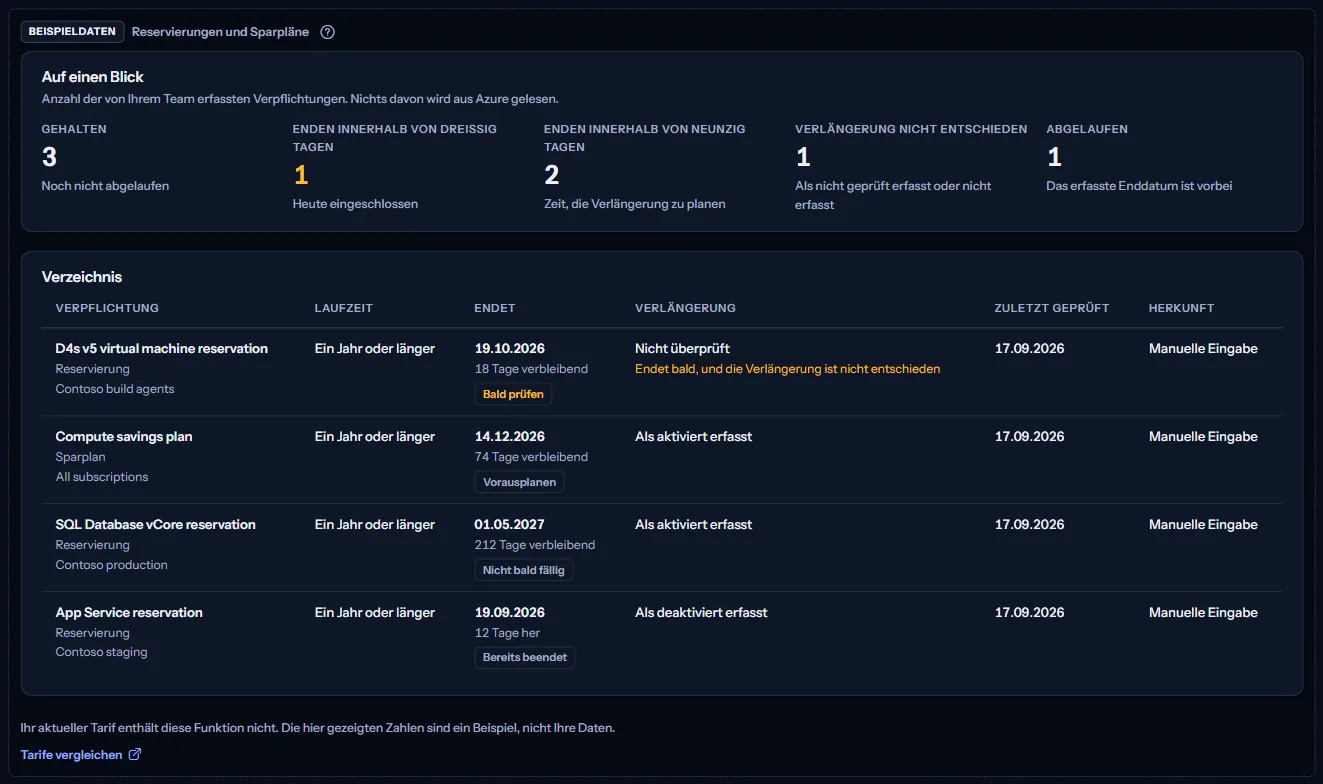Click Contoso staging text
This screenshot has height=784, width=1323.
pos(102,652)
